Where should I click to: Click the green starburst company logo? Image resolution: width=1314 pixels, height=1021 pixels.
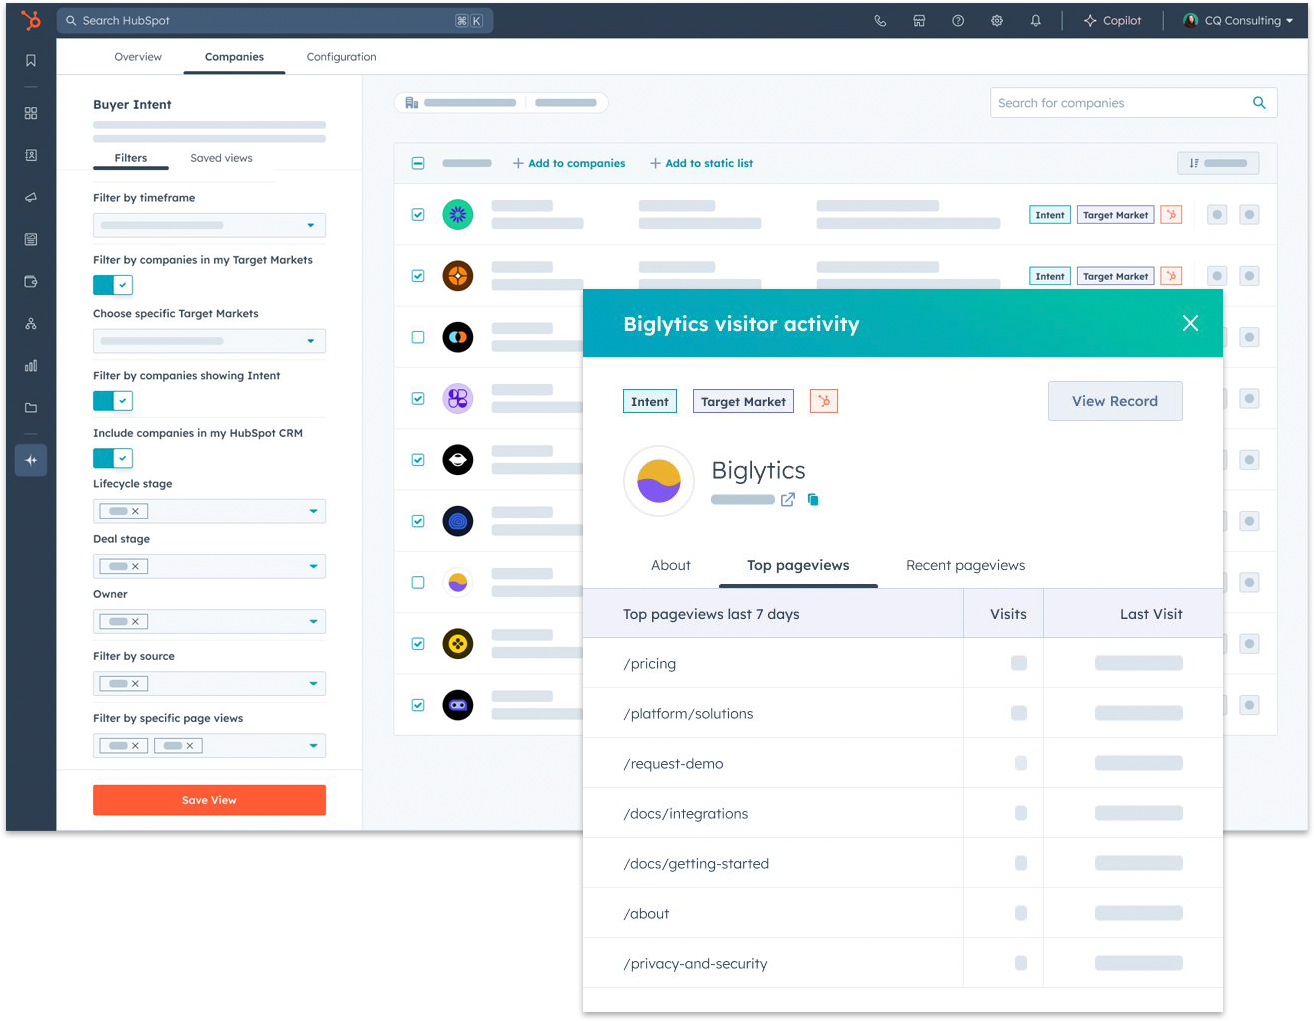(458, 214)
